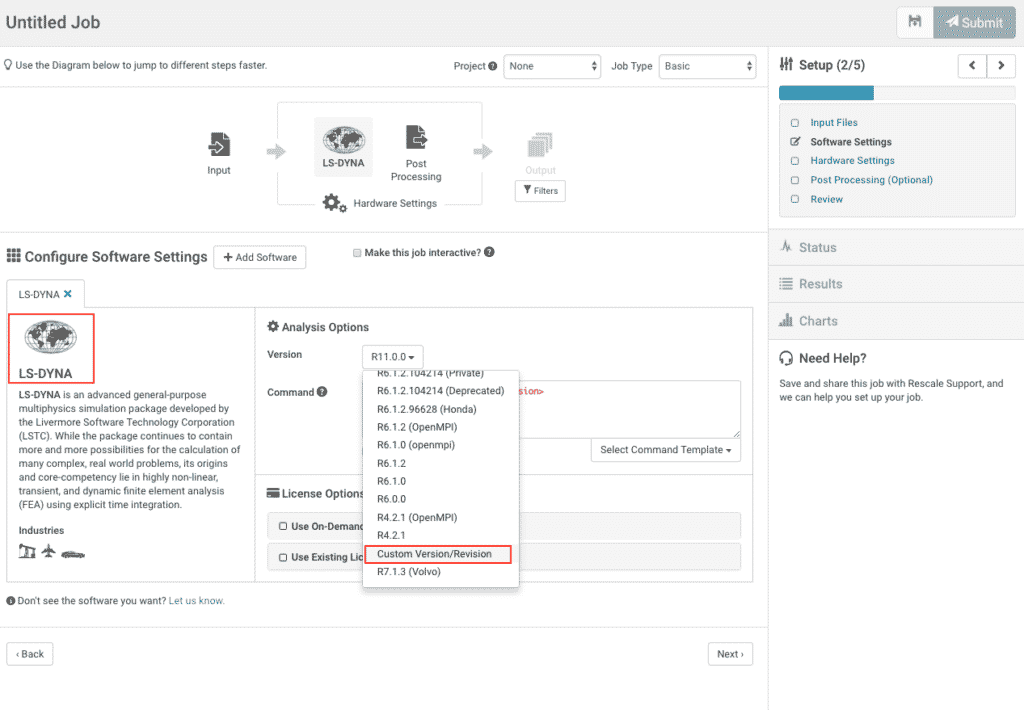Click help icon beside interactive job option

point(489,252)
